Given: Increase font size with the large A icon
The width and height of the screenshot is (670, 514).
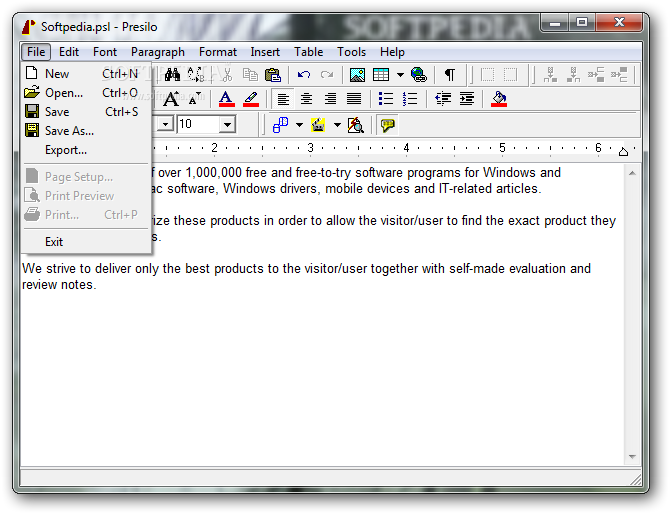Looking at the screenshot, I should pos(171,99).
